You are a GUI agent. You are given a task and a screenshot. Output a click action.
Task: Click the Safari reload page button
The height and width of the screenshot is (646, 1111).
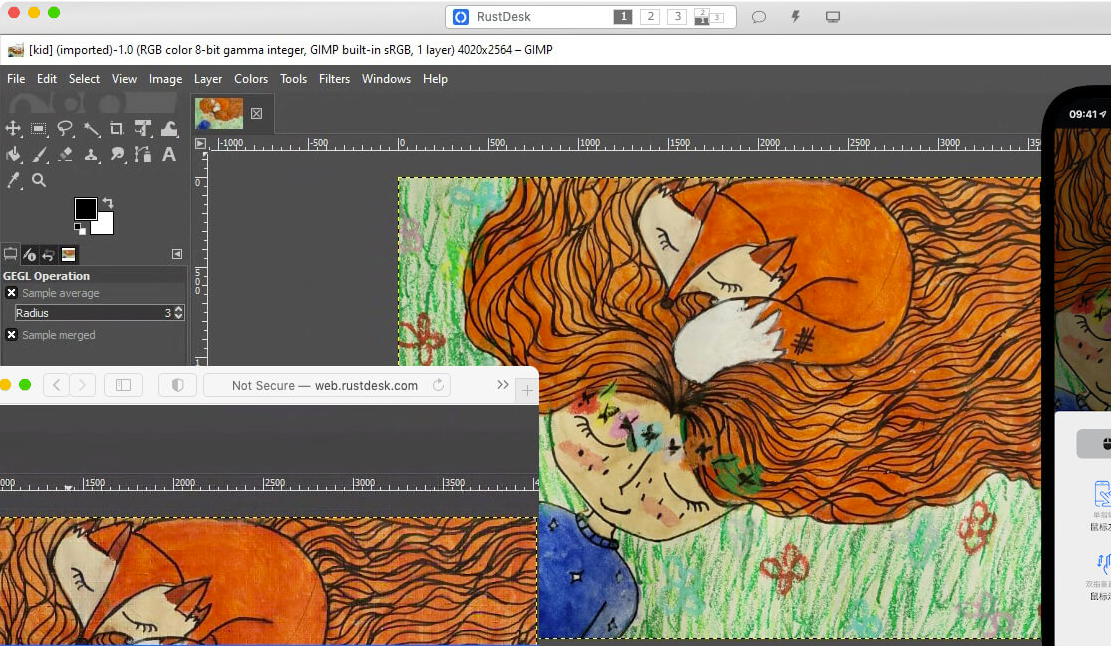[x=438, y=385]
